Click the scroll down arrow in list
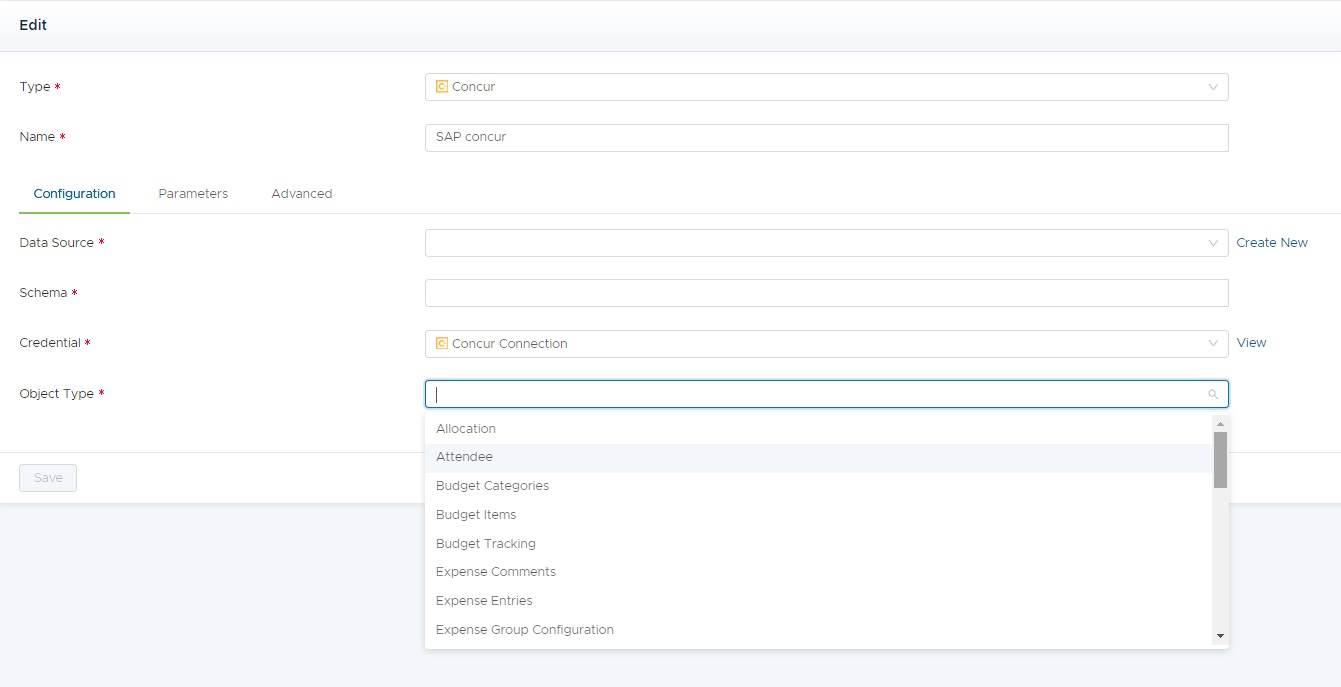 point(1220,636)
